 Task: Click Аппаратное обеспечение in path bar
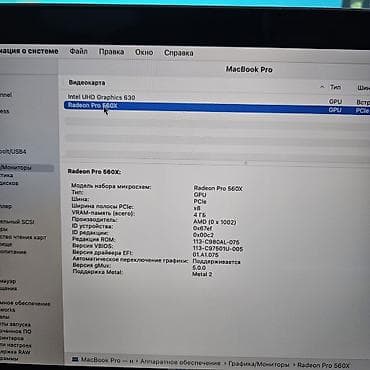180,362
